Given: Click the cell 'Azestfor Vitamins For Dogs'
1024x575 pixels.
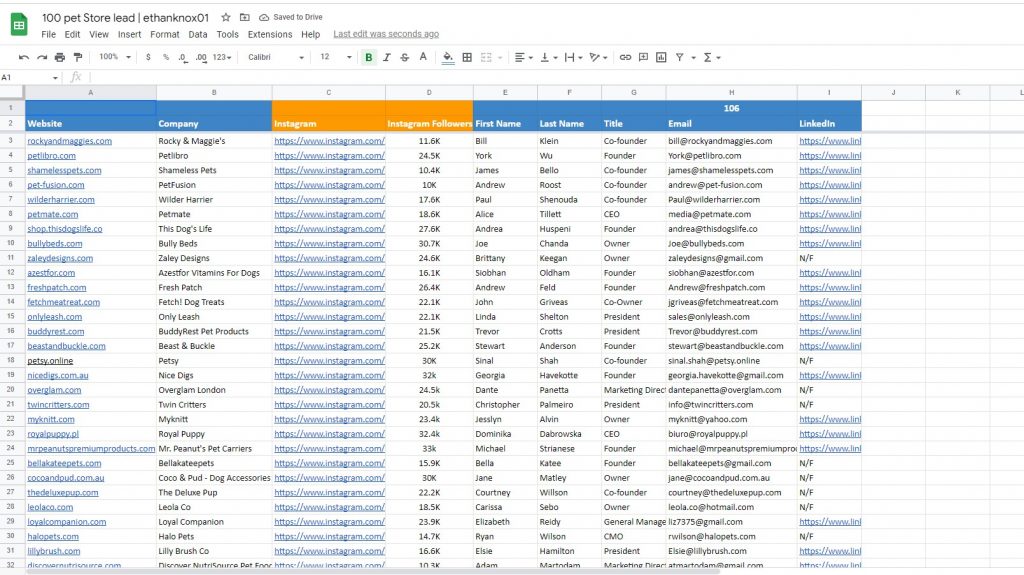Looking at the screenshot, I should click(214, 273).
